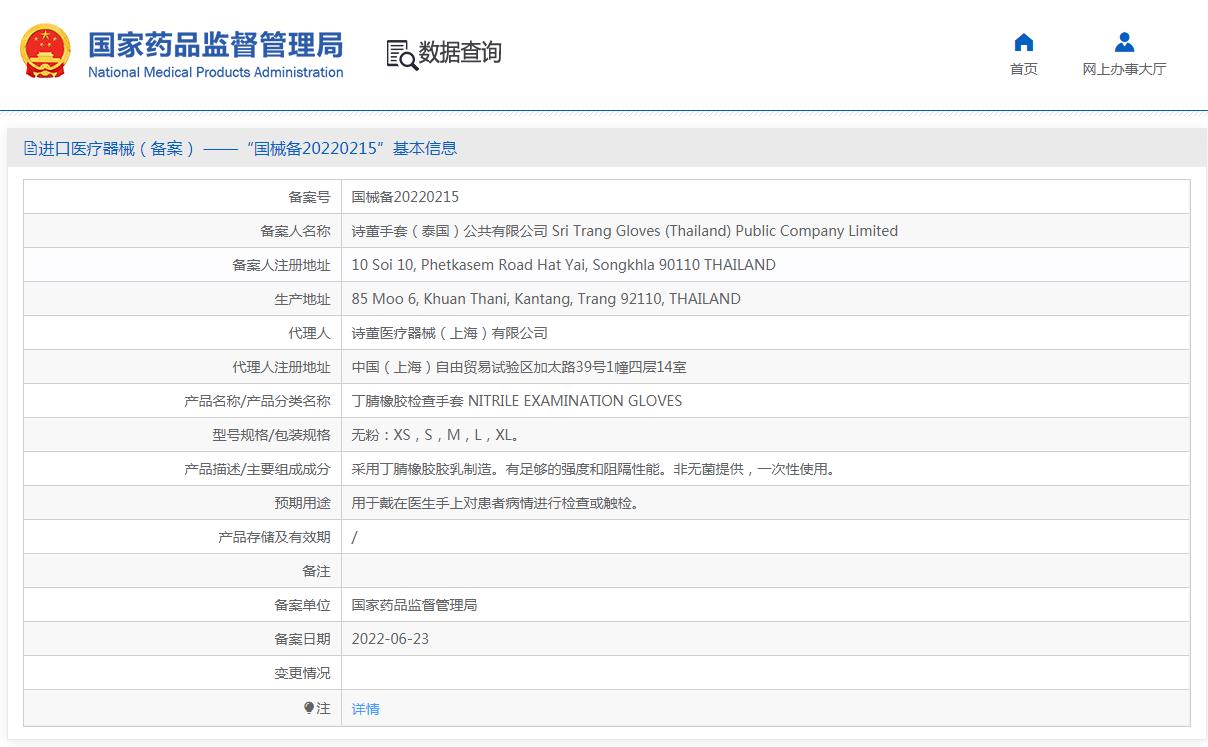Click the 代理人 label cell
Viewport: 1208px width, 747px height.
click(x=183, y=333)
